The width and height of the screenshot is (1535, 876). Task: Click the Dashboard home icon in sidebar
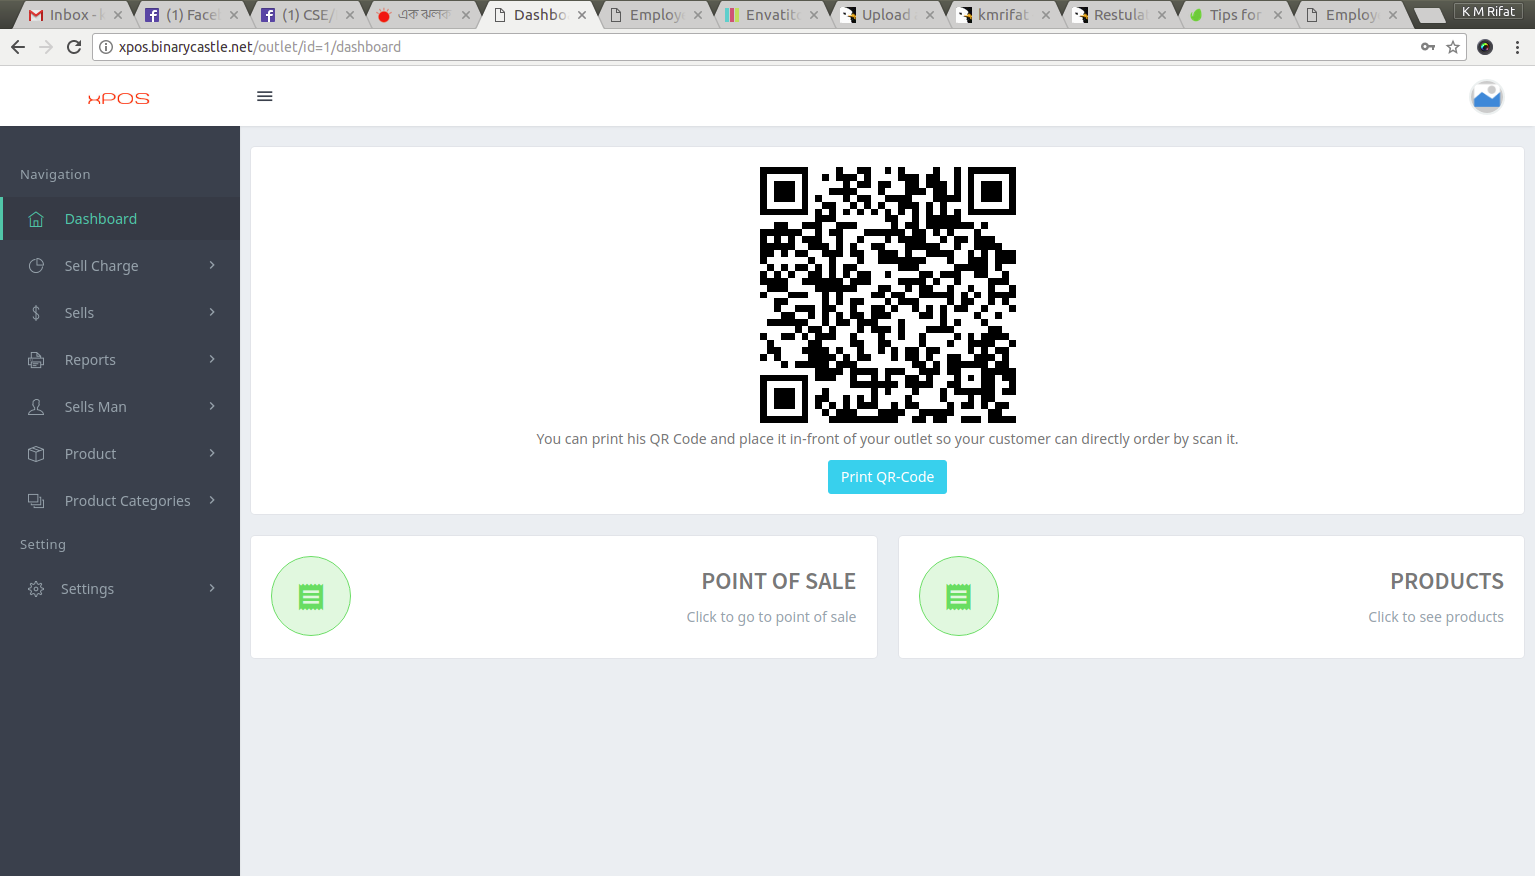tap(36, 219)
